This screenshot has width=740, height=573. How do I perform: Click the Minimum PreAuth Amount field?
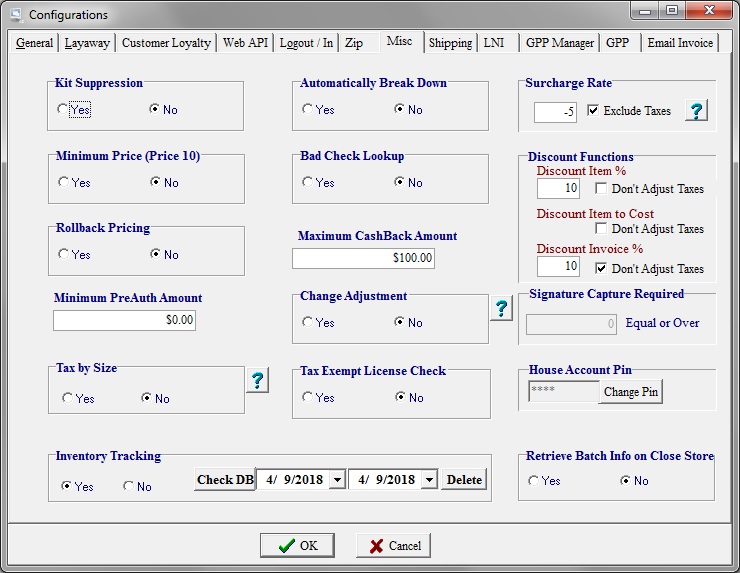click(125, 320)
